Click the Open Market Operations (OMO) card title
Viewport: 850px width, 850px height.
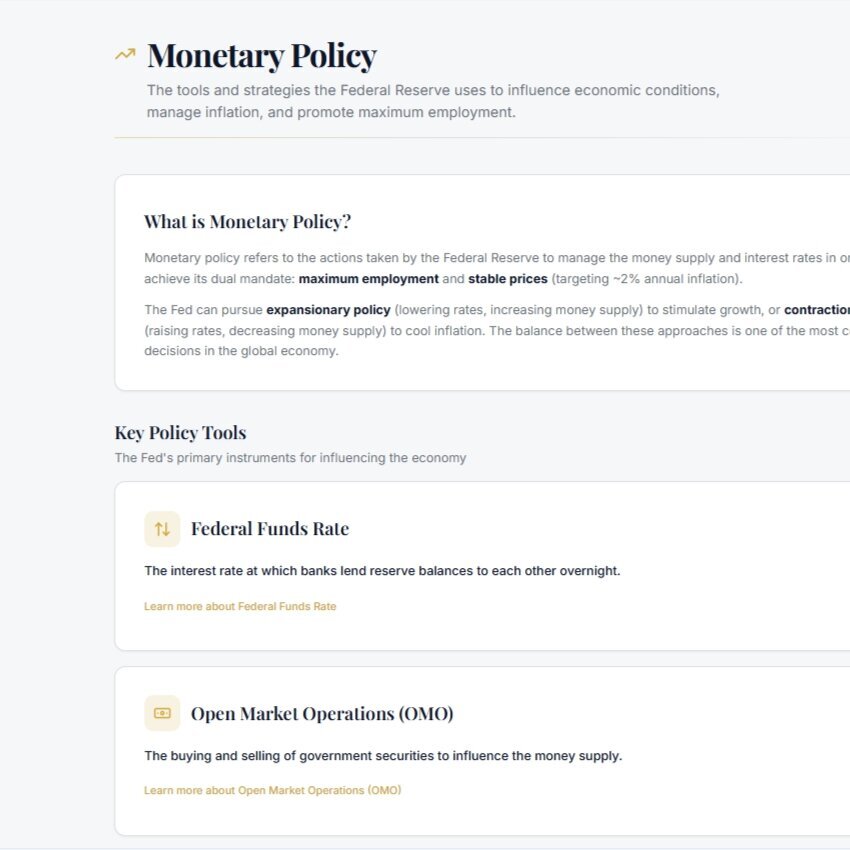click(322, 713)
